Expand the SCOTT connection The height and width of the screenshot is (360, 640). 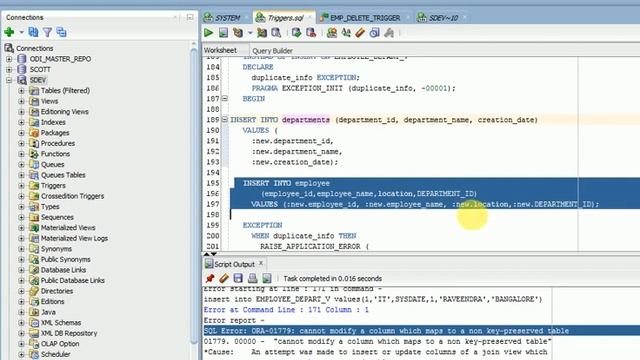(x=9, y=69)
